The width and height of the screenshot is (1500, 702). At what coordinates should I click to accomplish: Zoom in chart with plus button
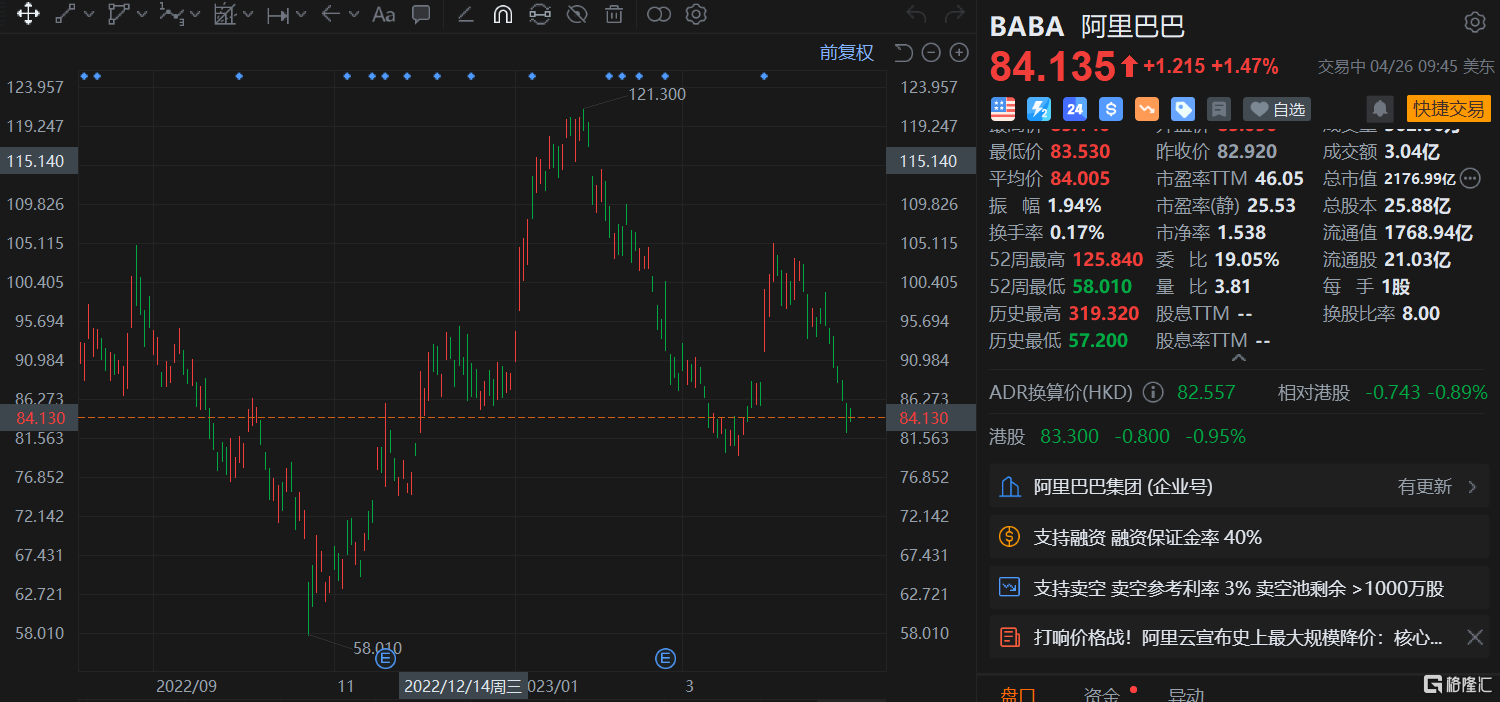point(959,53)
